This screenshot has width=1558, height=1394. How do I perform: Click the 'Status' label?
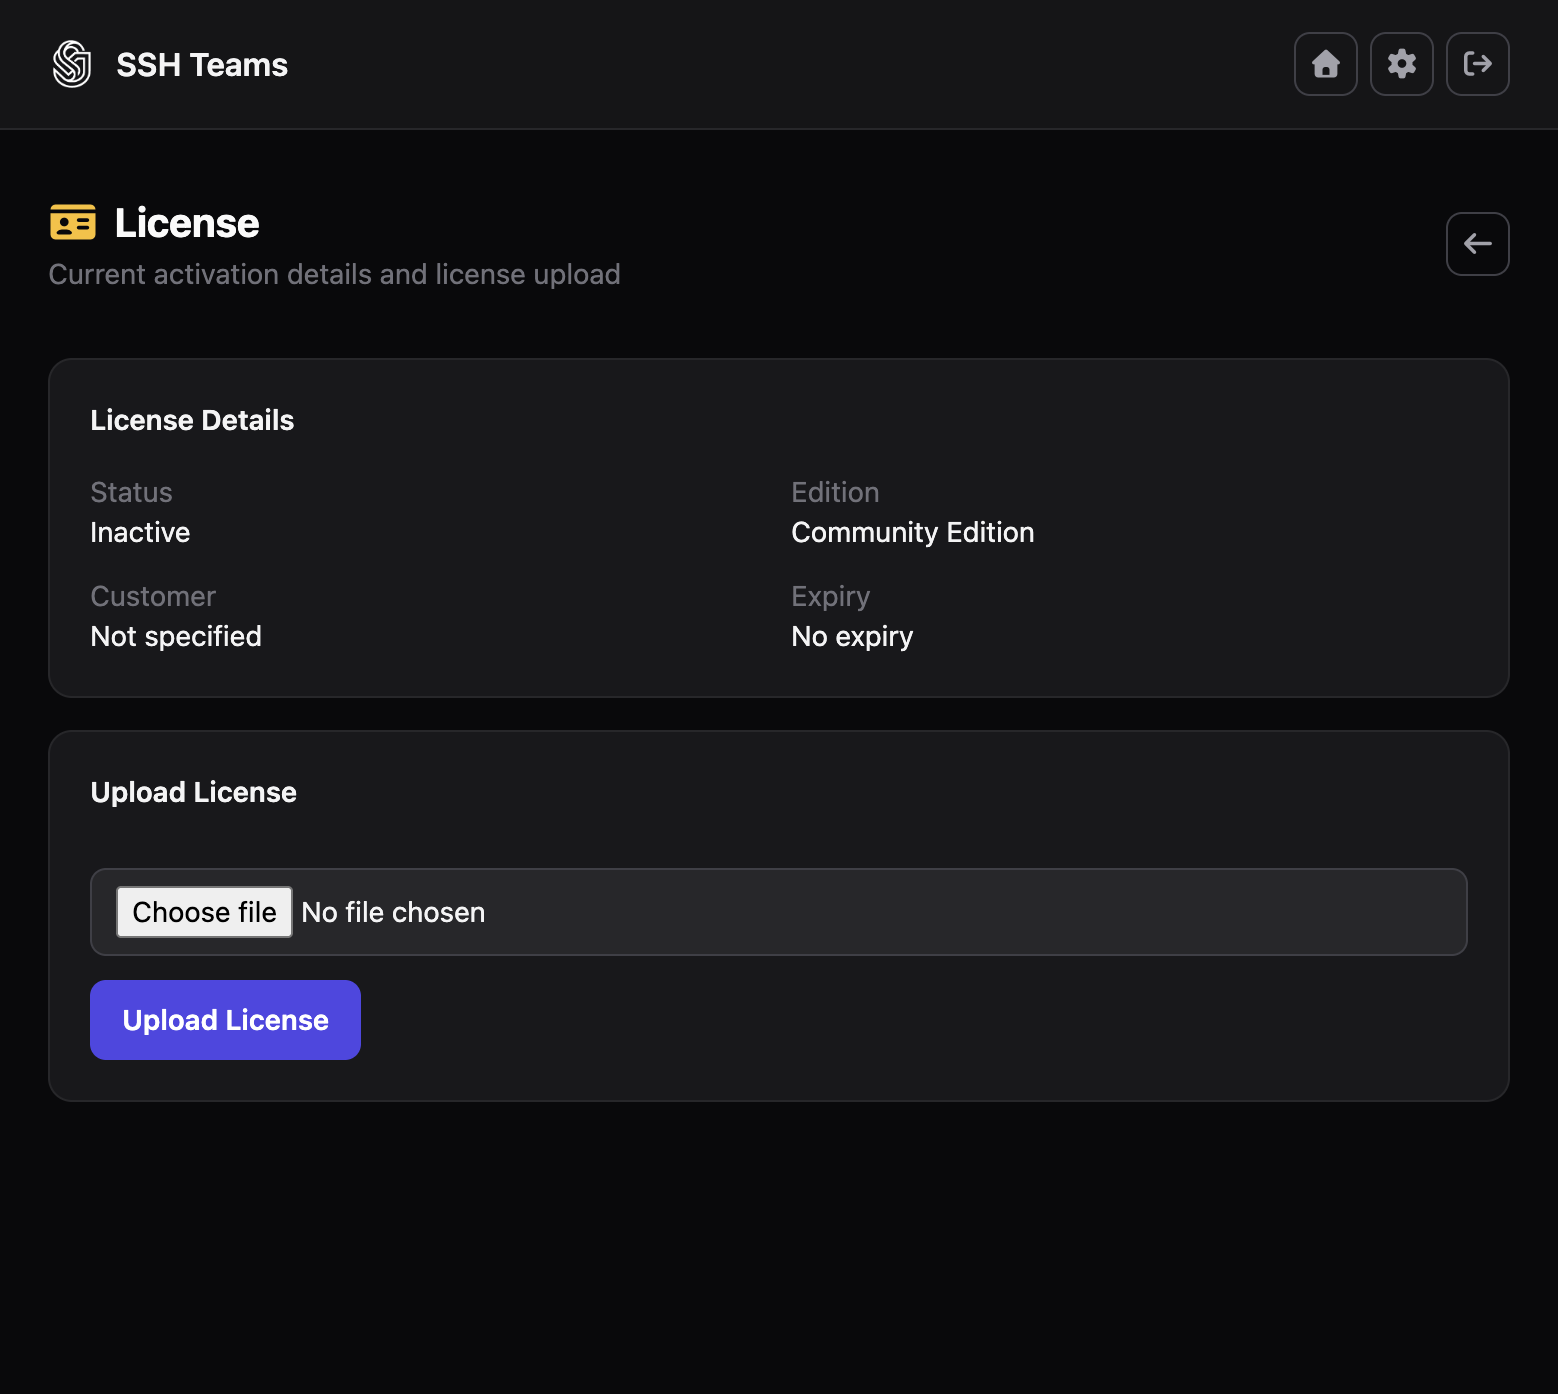tap(131, 492)
